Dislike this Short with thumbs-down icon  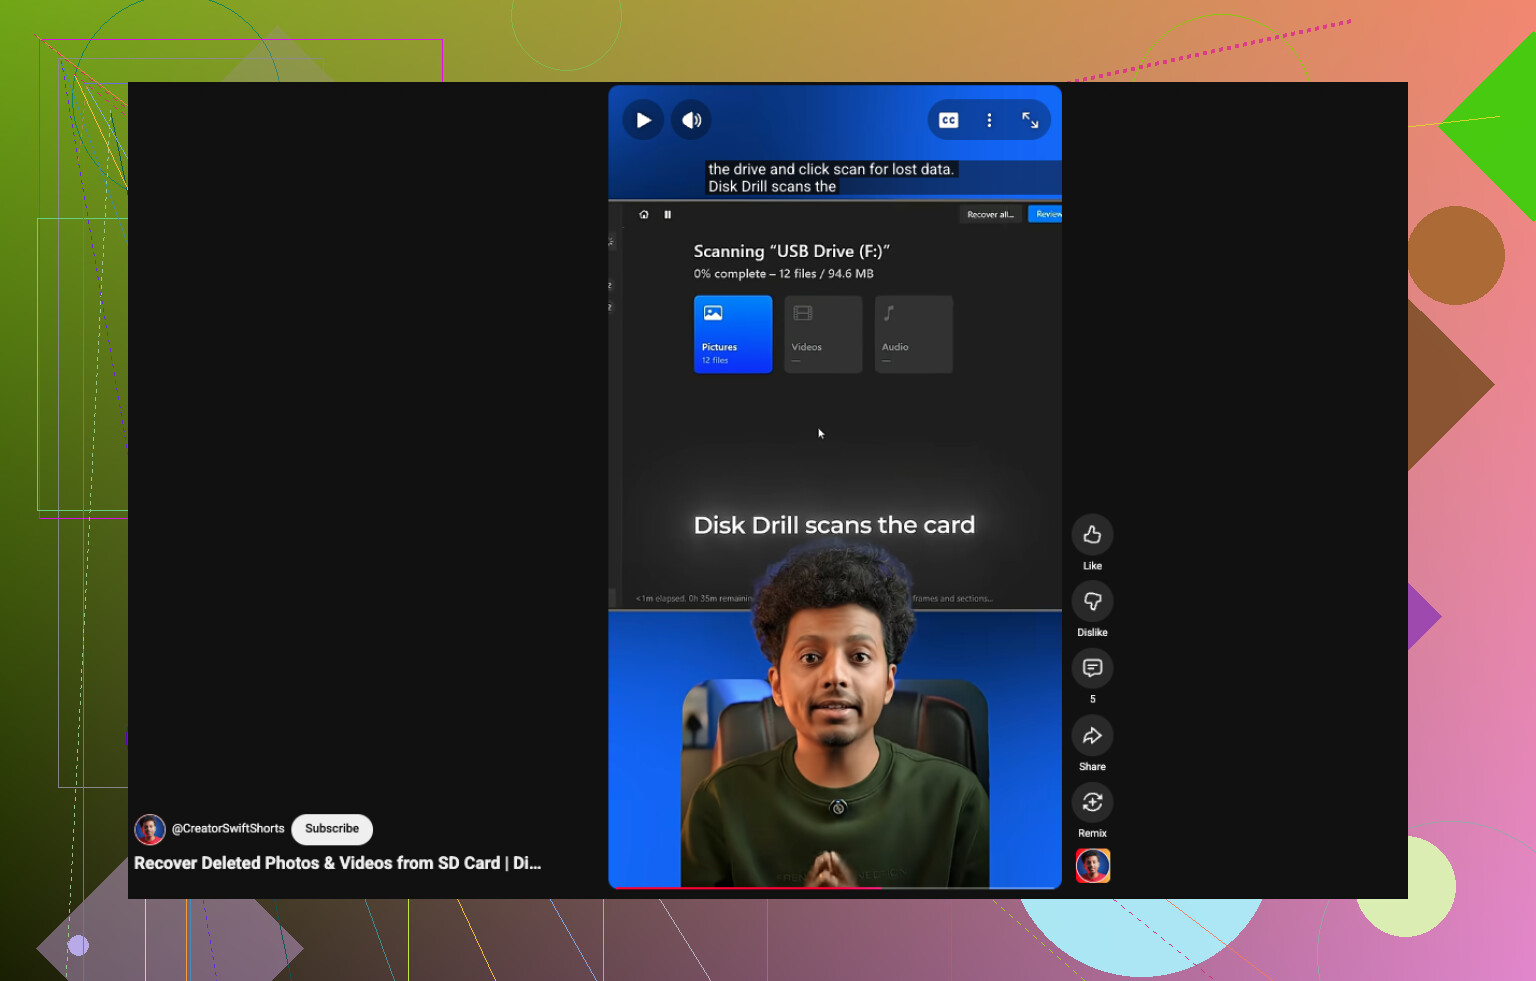coord(1092,601)
